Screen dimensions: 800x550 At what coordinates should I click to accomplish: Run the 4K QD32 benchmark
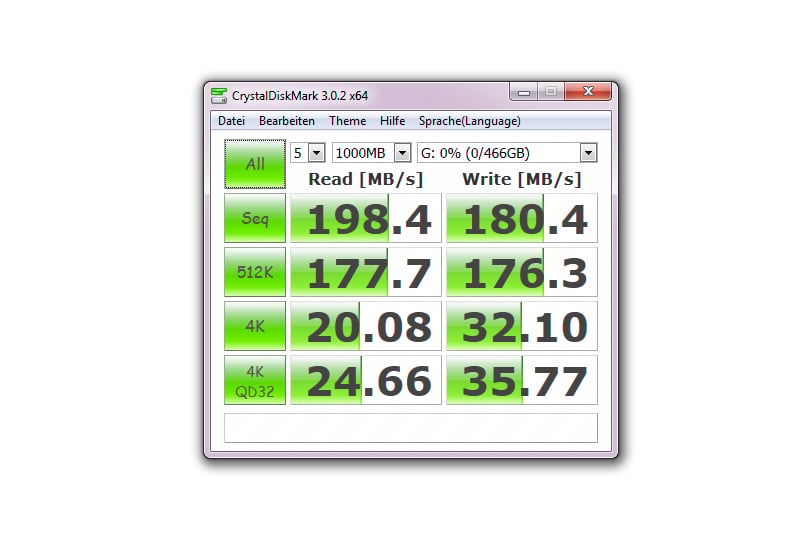coord(255,380)
